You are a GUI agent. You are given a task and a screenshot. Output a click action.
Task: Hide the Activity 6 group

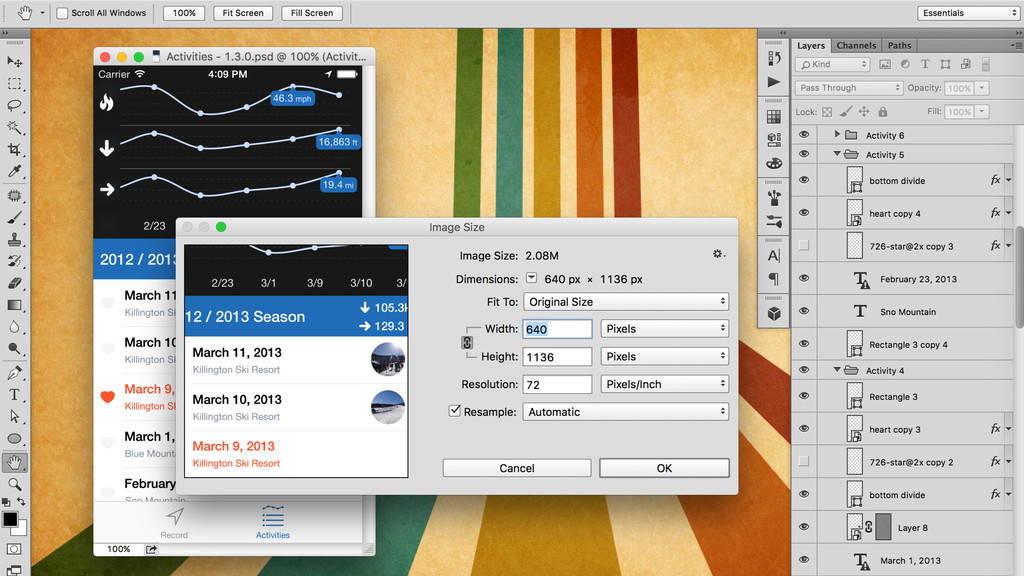coord(804,135)
